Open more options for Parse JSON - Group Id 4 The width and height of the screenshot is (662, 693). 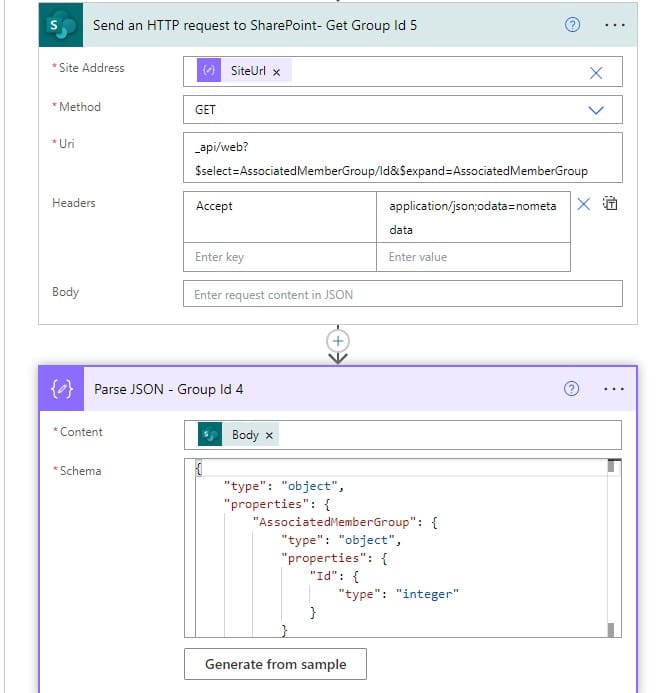pyautogui.click(x=613, y=389)
